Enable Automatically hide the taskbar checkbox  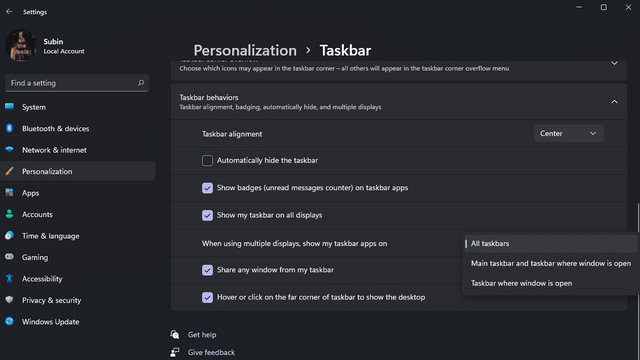(207, 160)
